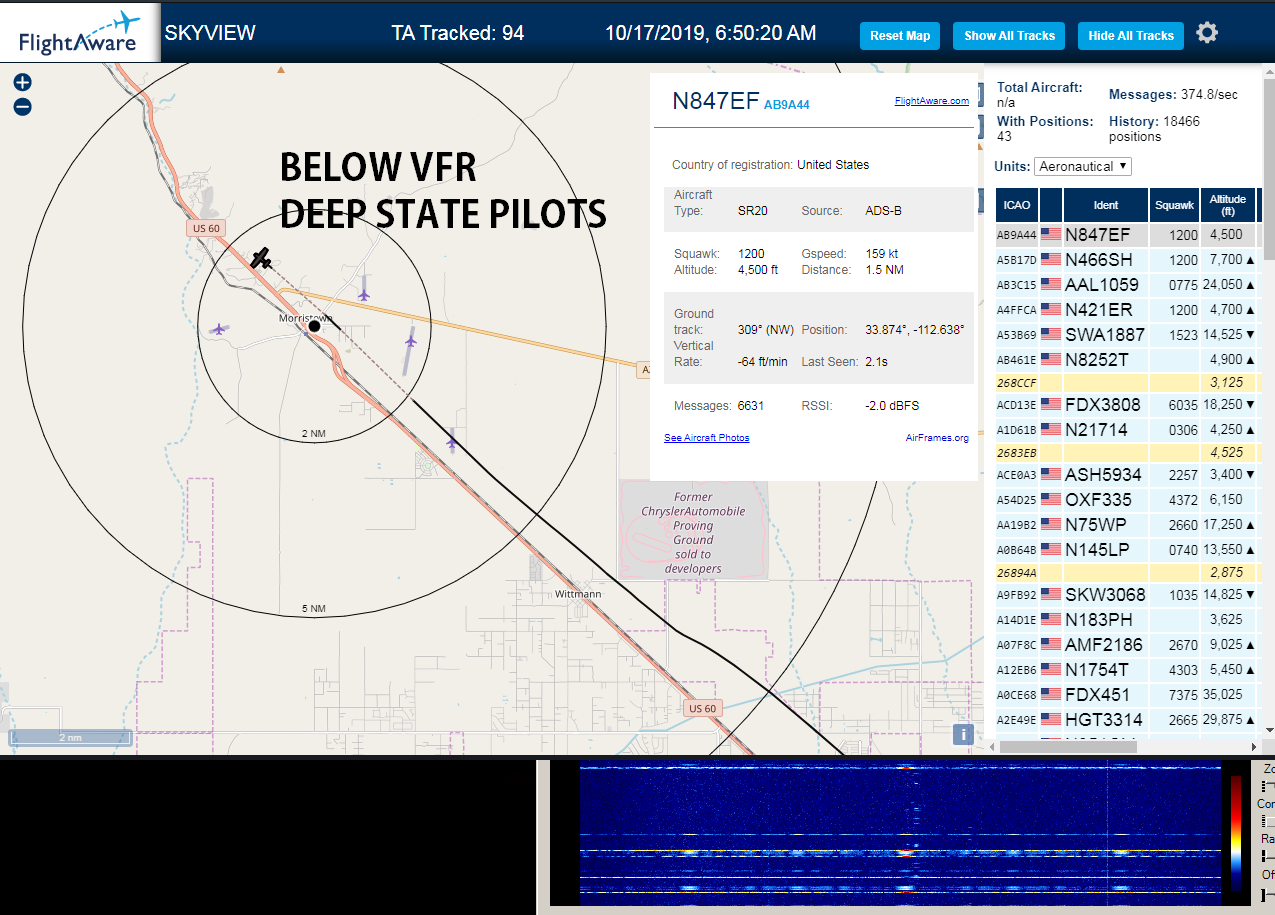Click the black receiver site dot at Morristown
The height and width of the screenshot is (915, 1275).
tap(314, 326)
